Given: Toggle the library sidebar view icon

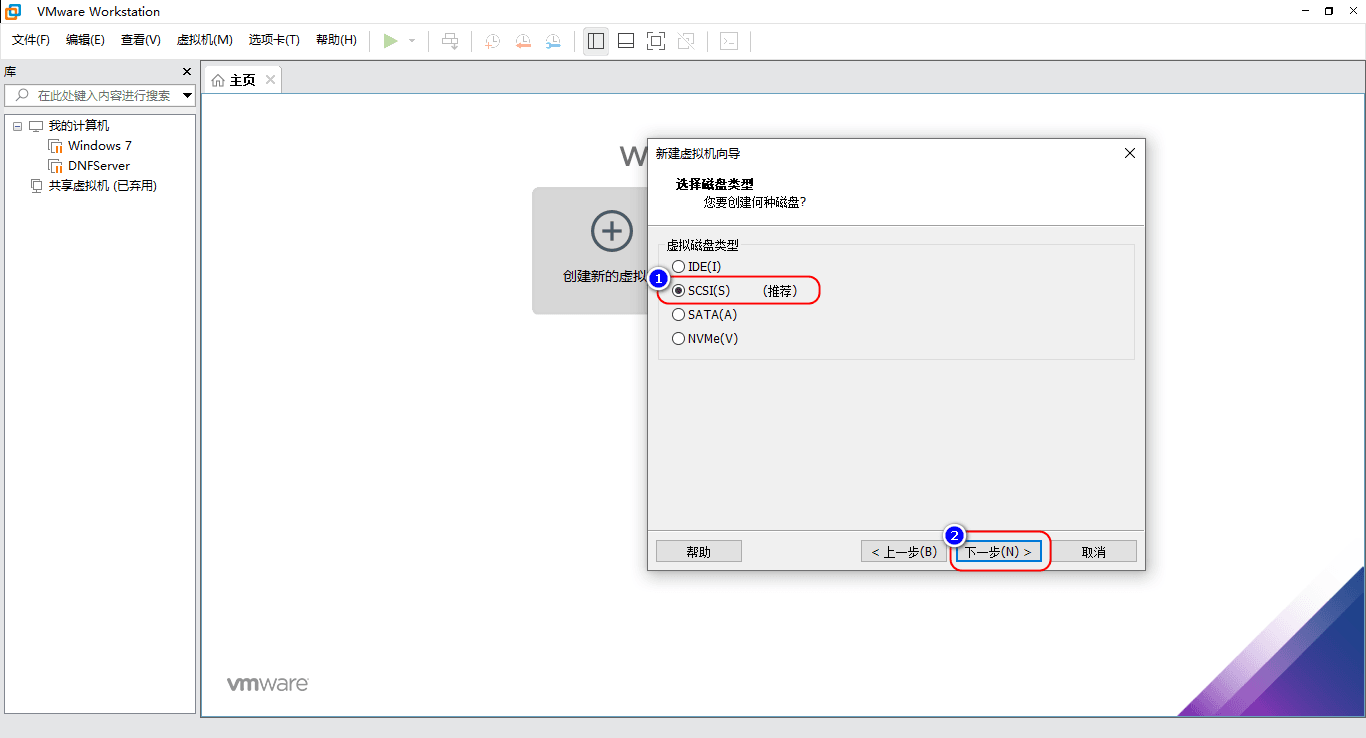Looking at the screenshot, I should [596, 41].
